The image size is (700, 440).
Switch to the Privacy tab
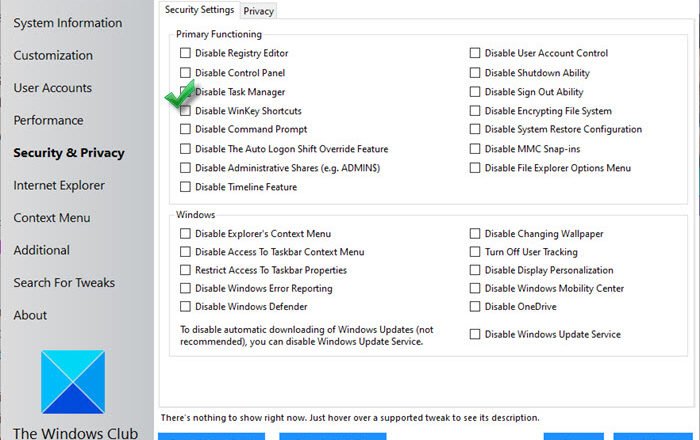(x=258, y=11)
